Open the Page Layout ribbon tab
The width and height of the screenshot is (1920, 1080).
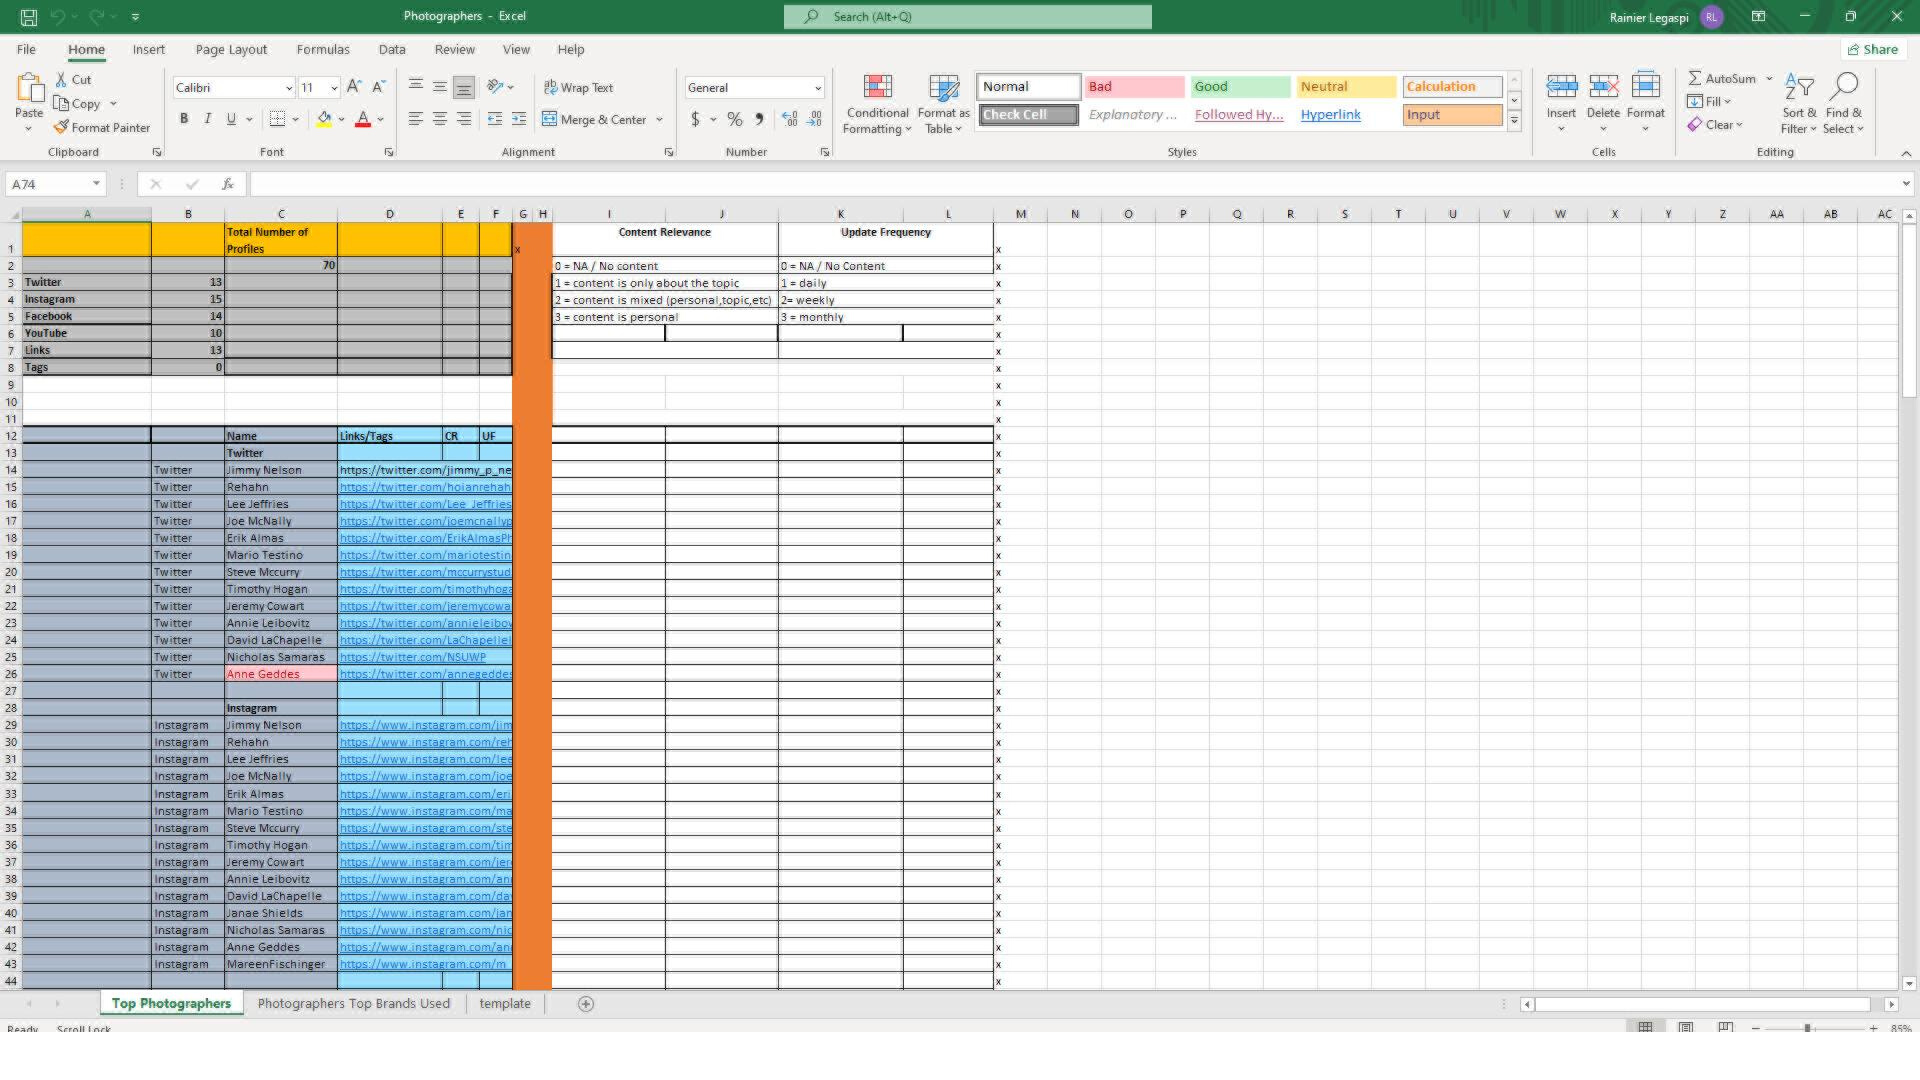(x=231, y=49)
